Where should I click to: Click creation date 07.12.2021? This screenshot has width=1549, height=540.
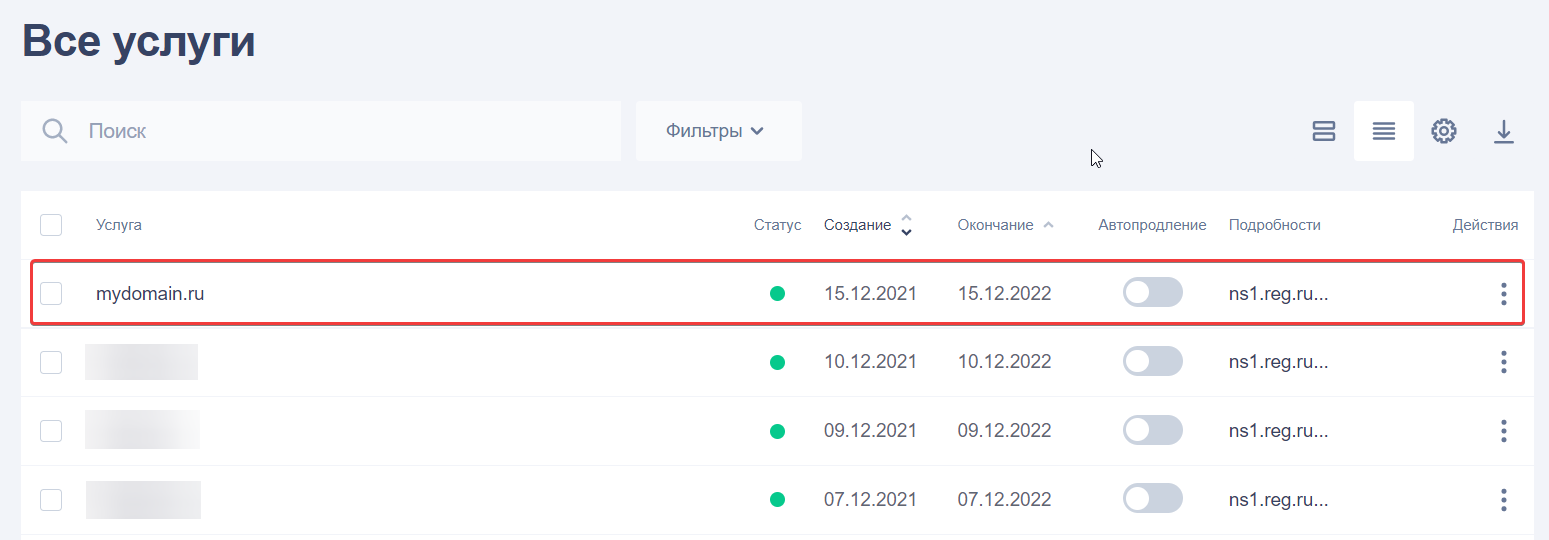(x=870, y=499)
